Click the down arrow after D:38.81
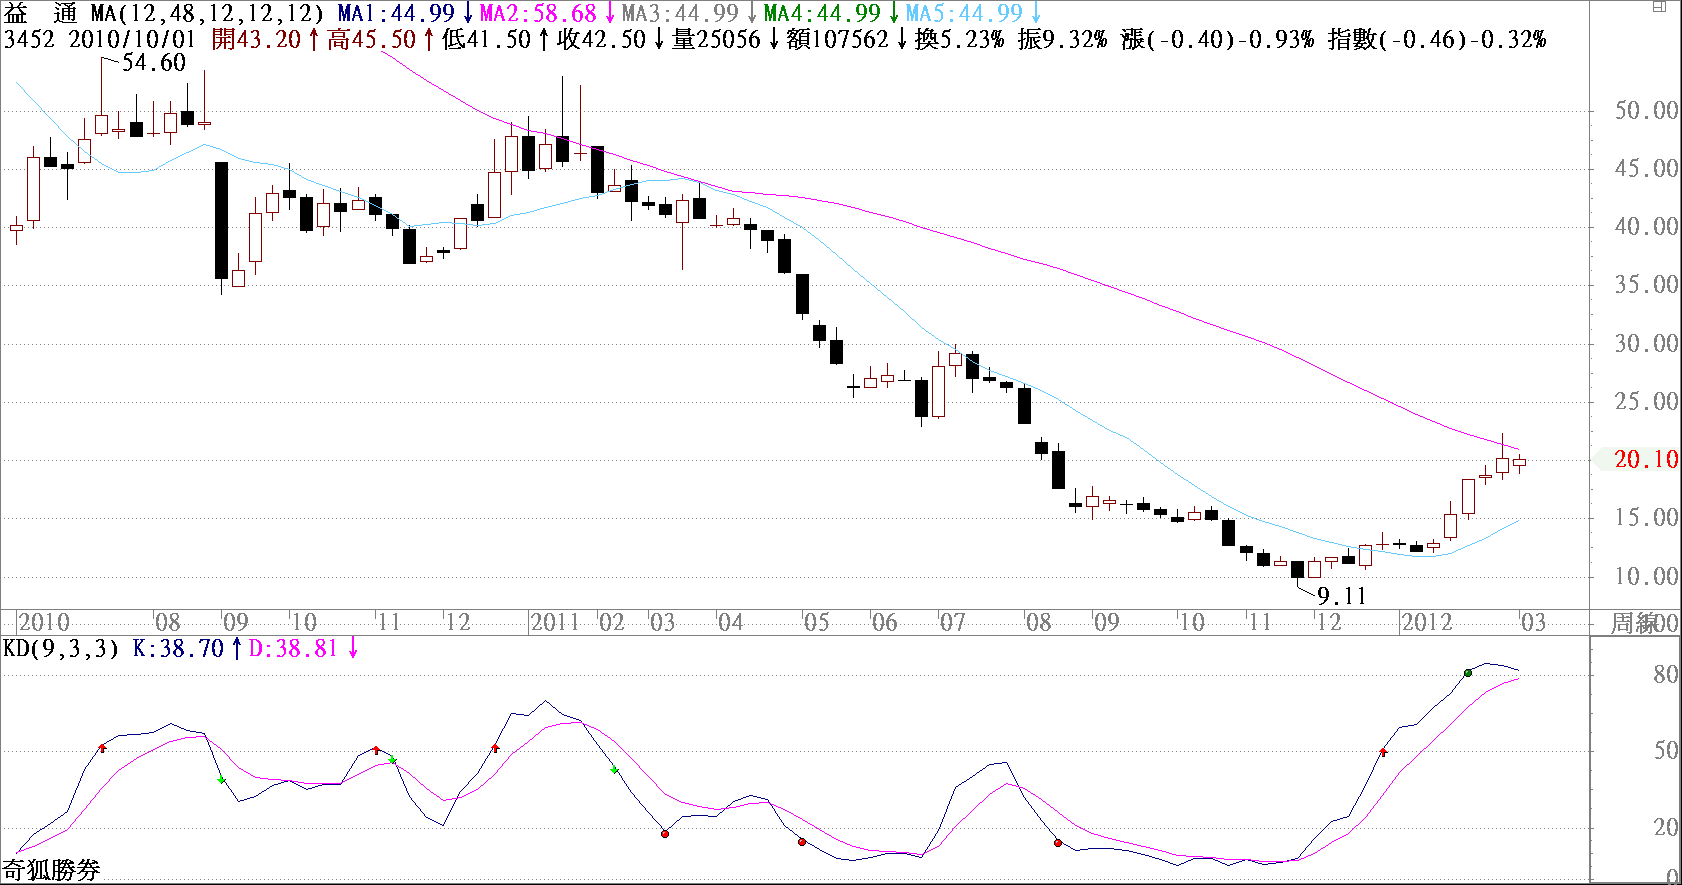Screen dimensions: 1682x885 click(353, 649)
